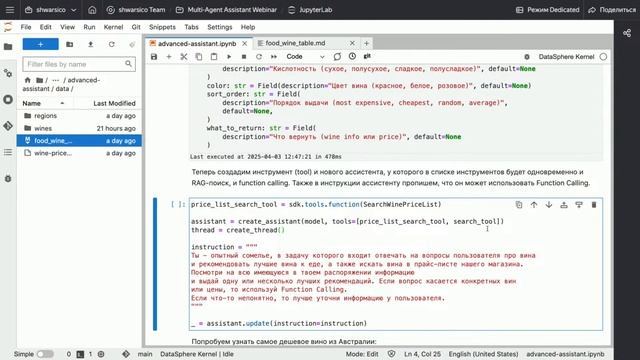This screenshot has height=360, width=640.
Task: Insert a cell below via toolbar plus
Action: click(x=169, y=57)
